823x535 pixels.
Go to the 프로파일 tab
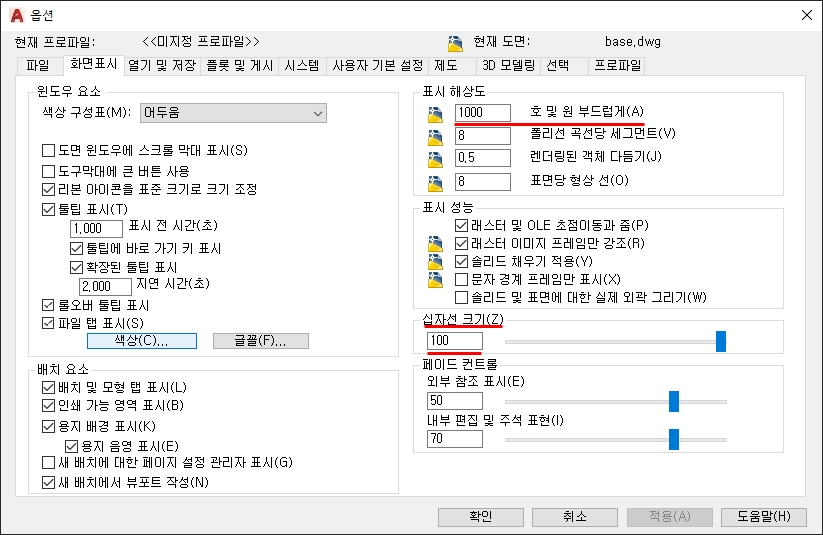click(617, 66)
